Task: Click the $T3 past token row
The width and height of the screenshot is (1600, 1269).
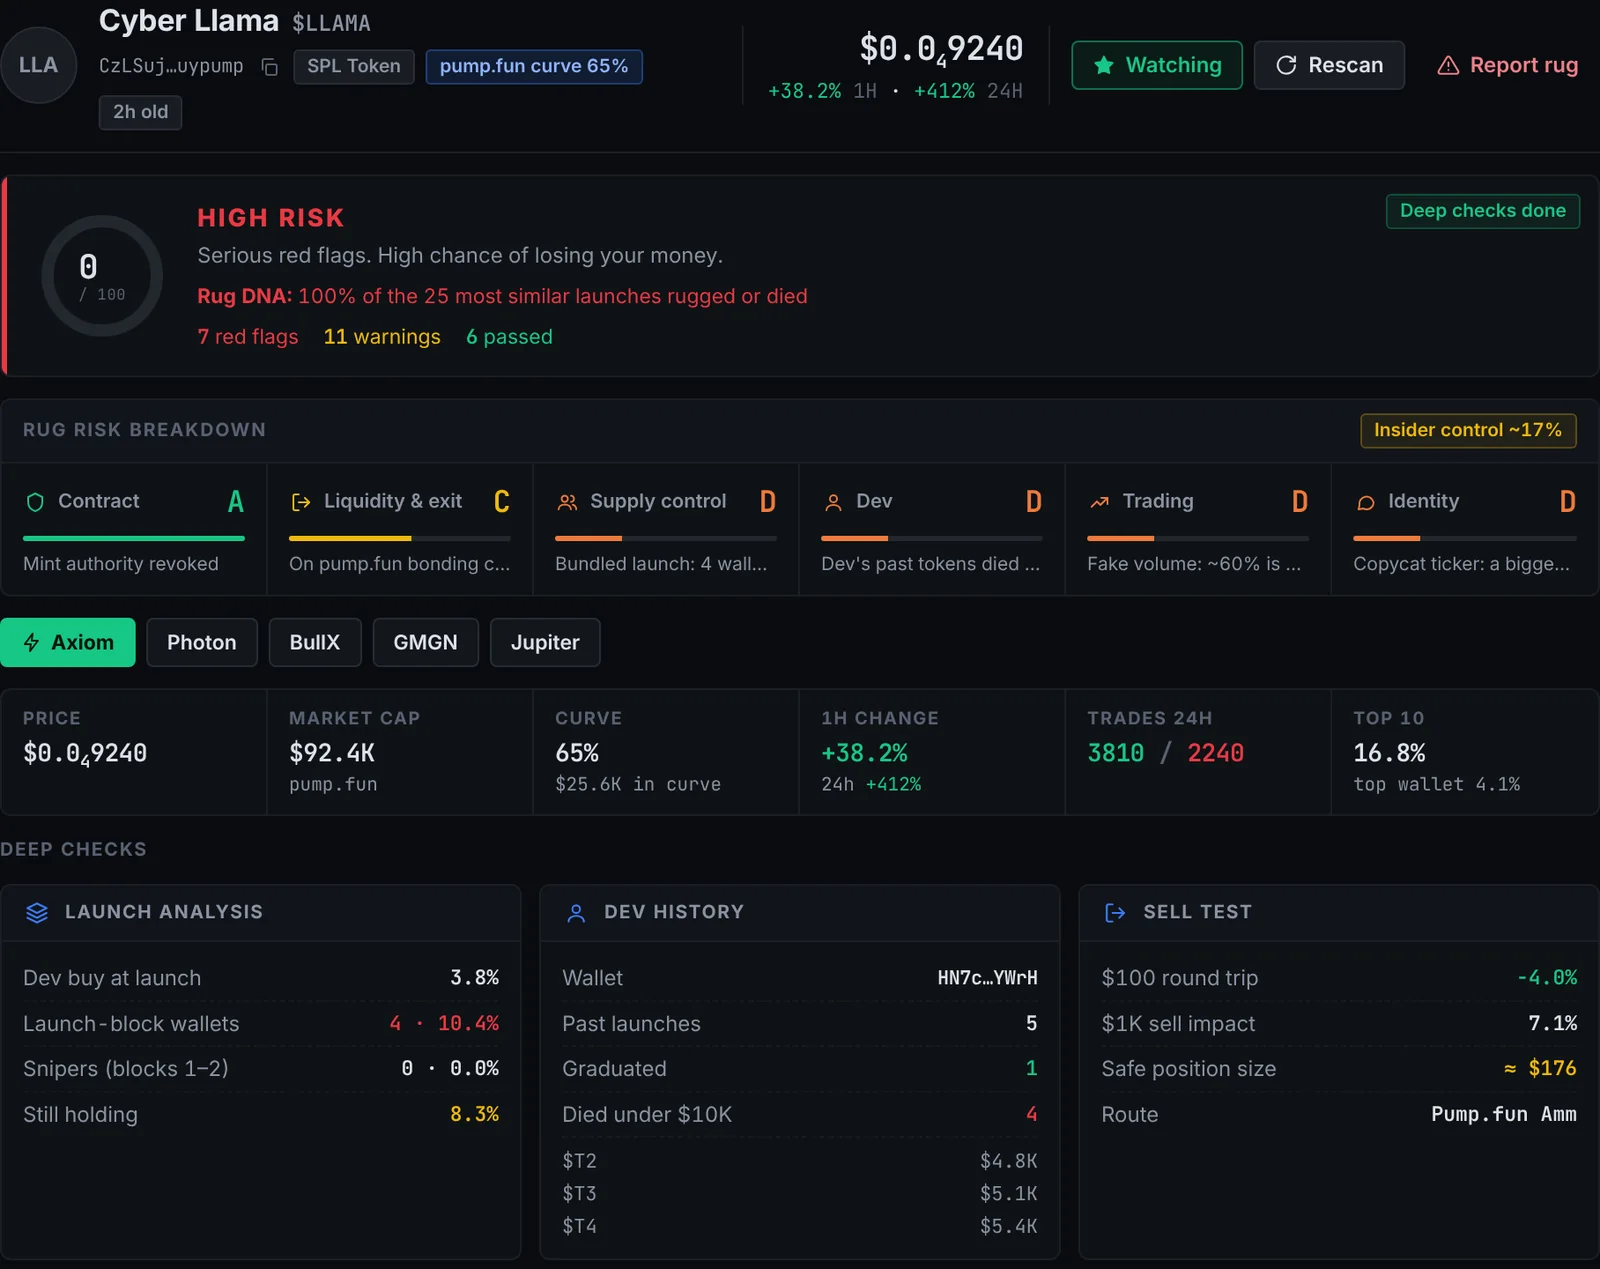Action: point(800,1194)
